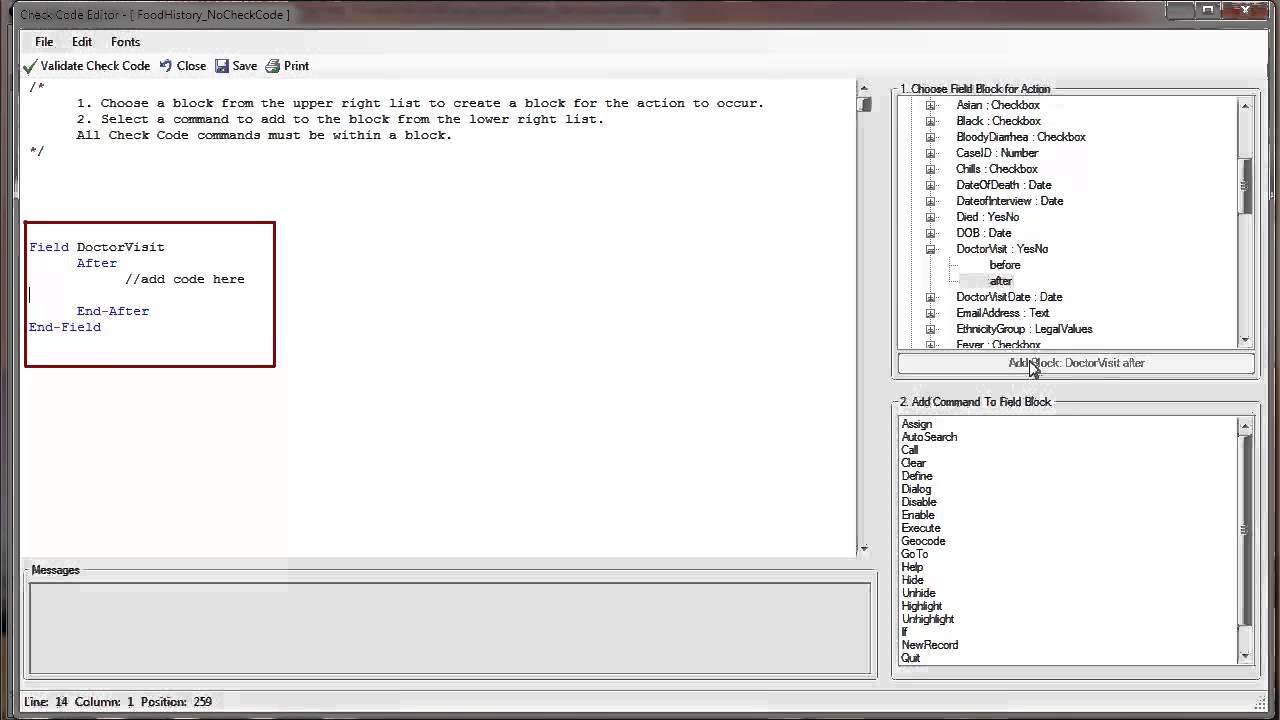Expand the Black : Checkbox tree node
The width and height of the screenshot is (1280, 720).
click(930, 121)
